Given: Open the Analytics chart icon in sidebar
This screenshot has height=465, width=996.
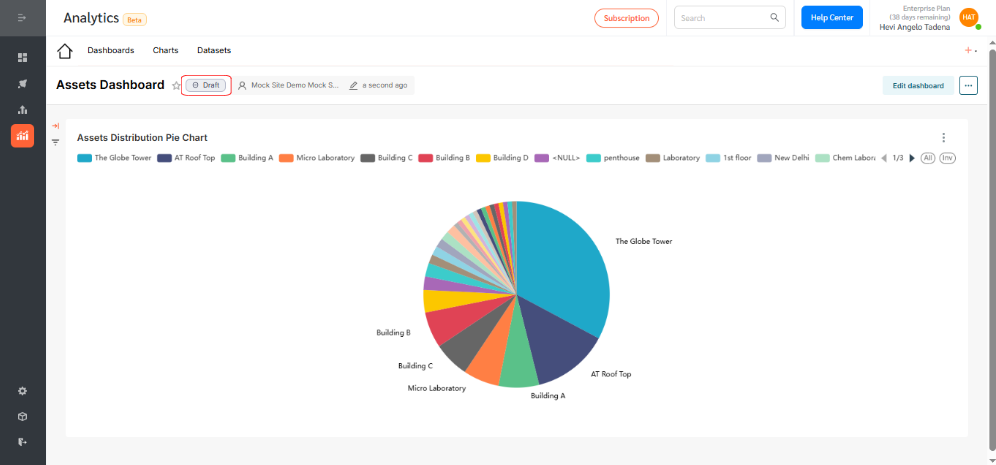Looking at the screenshot, I should pyautogui.click(x=22, y=135).
